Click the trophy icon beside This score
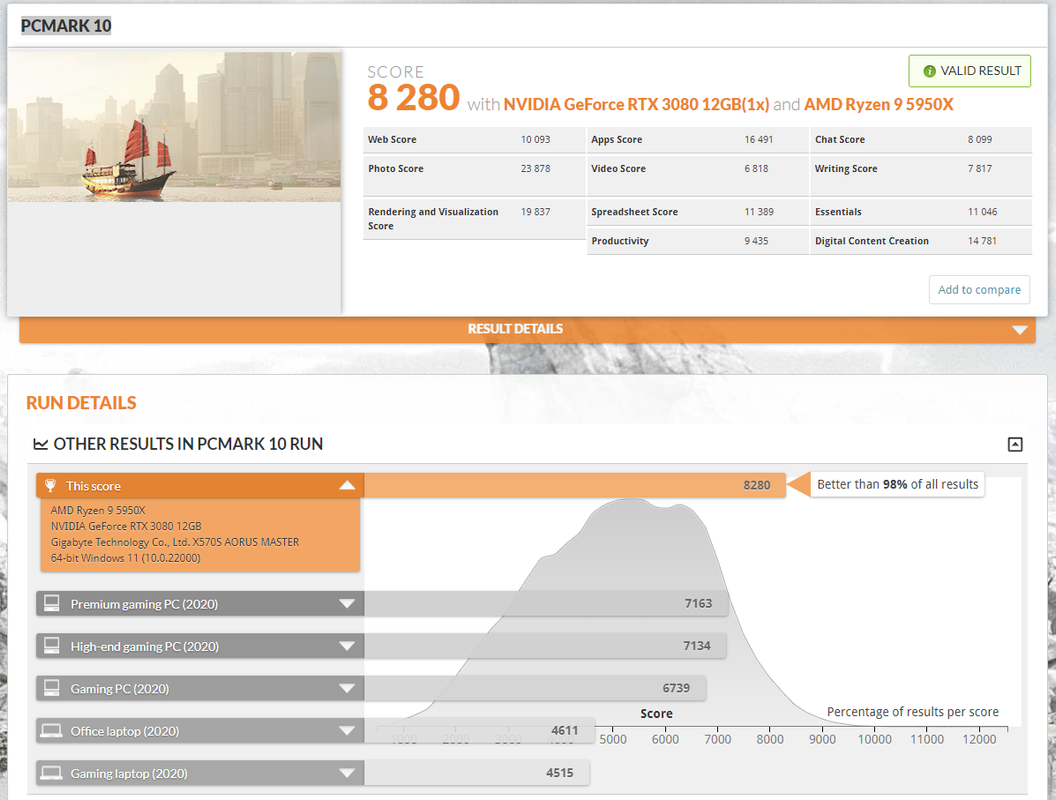 tap(51, 486)
